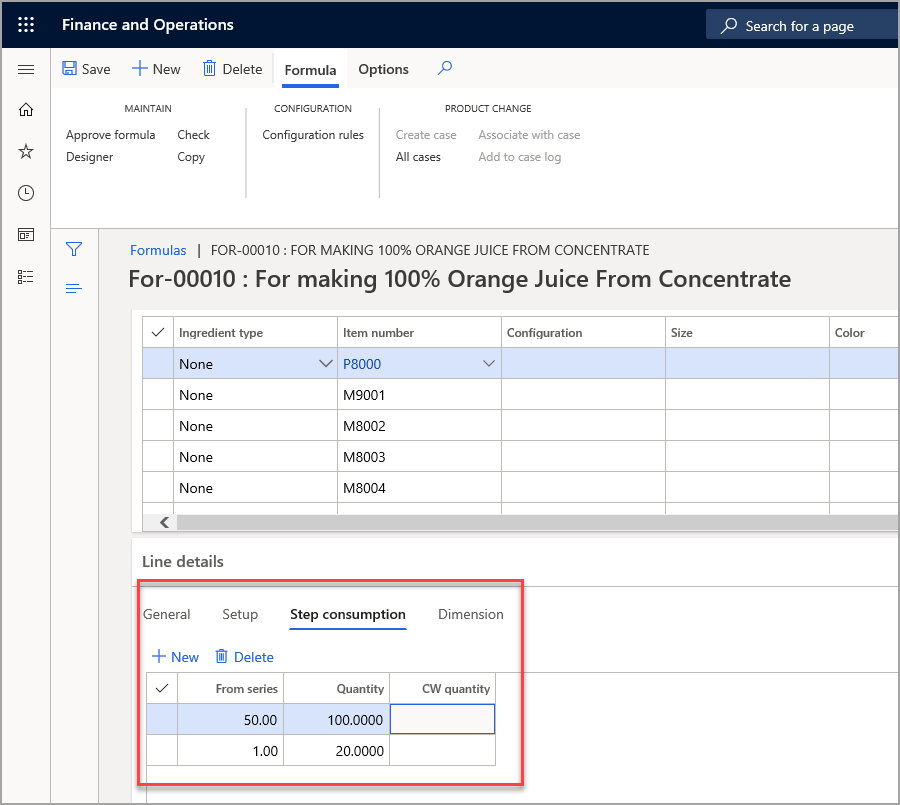
Task: Select all rows in step consumption grid
Action: [x=162, y=688]
